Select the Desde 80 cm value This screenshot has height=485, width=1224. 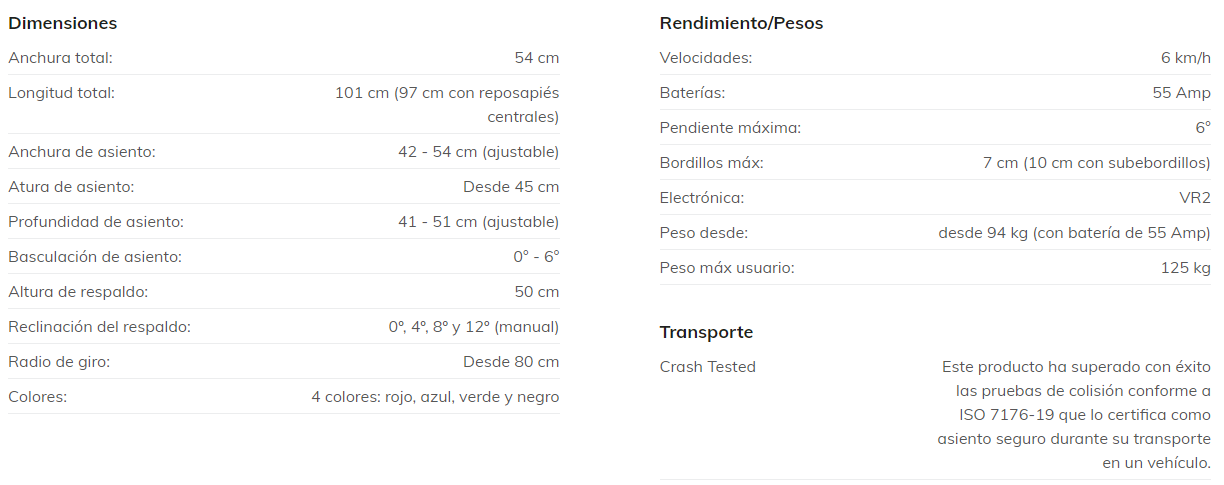511,362
